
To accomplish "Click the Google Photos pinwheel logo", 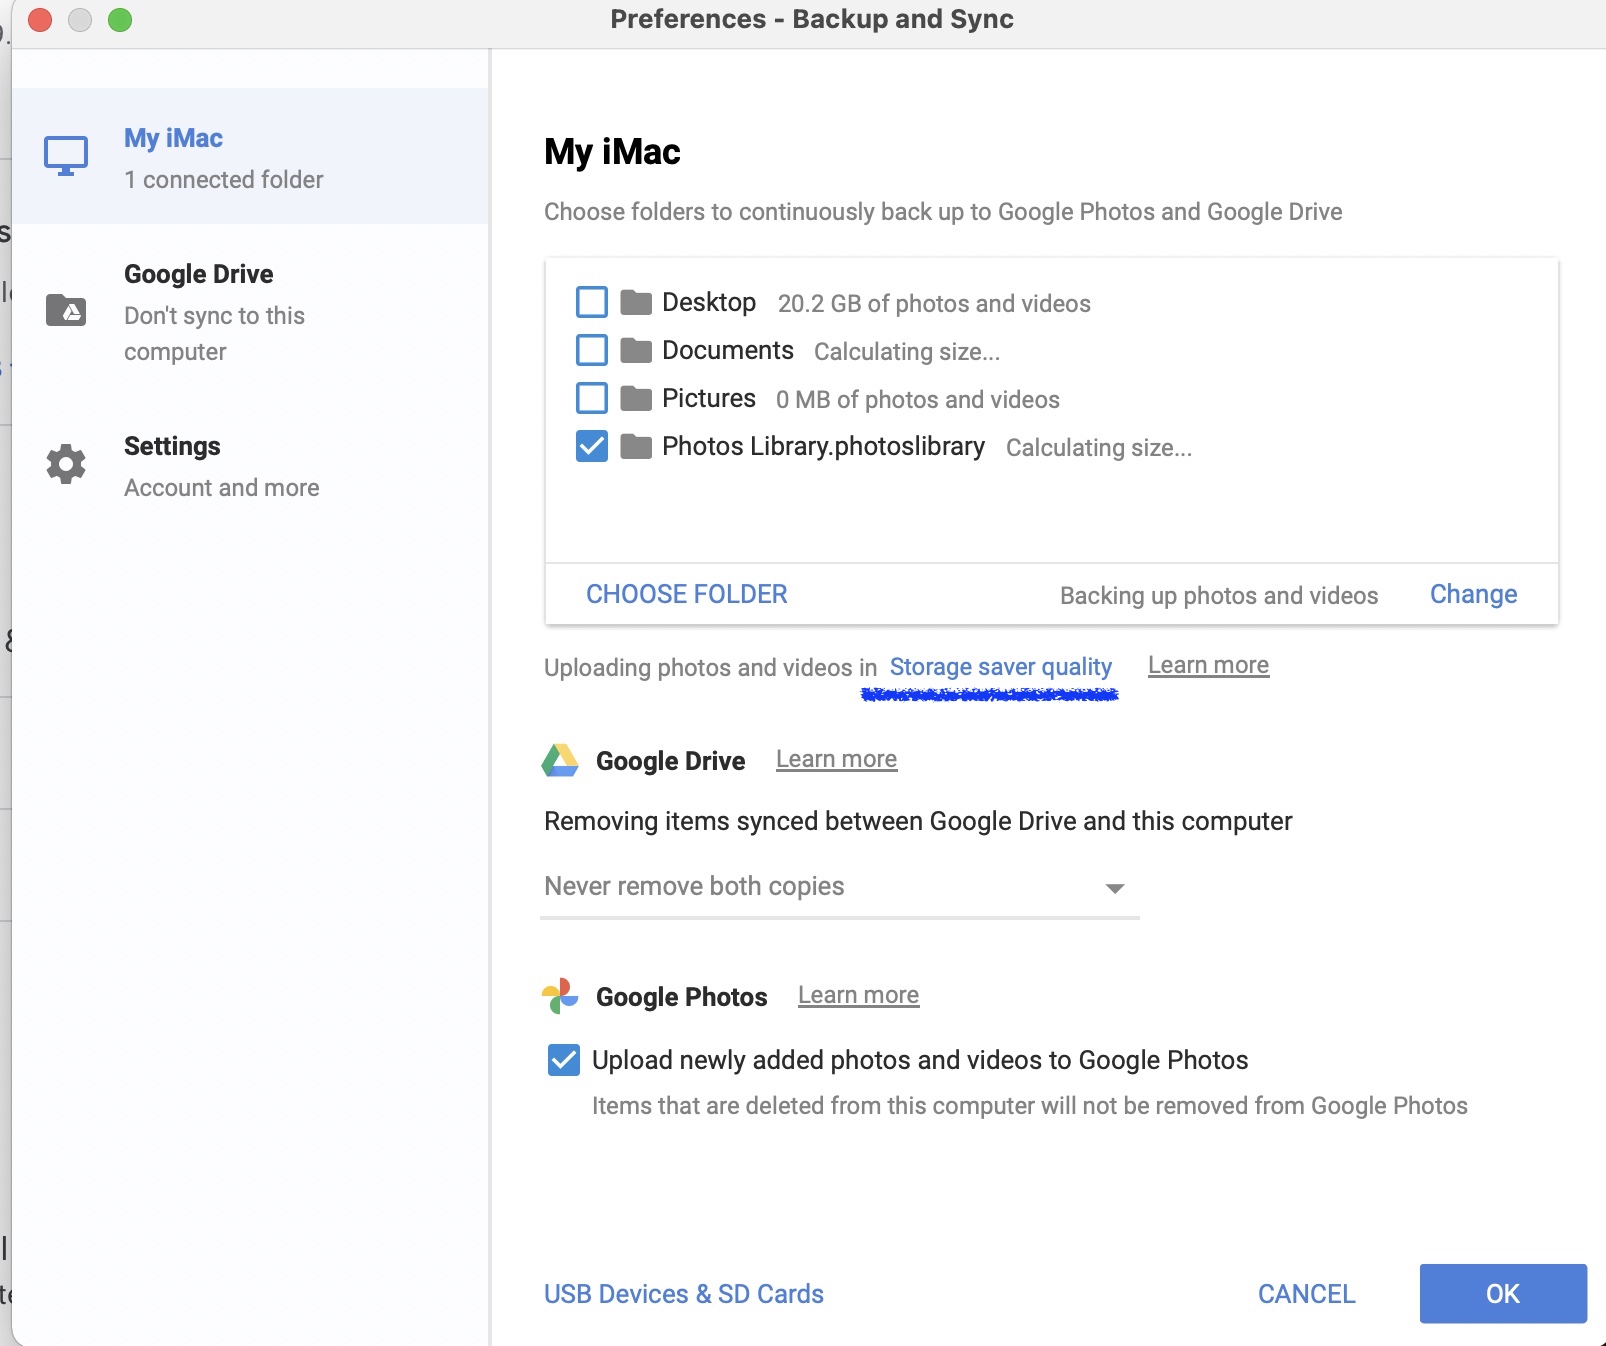I will [560, 996].
